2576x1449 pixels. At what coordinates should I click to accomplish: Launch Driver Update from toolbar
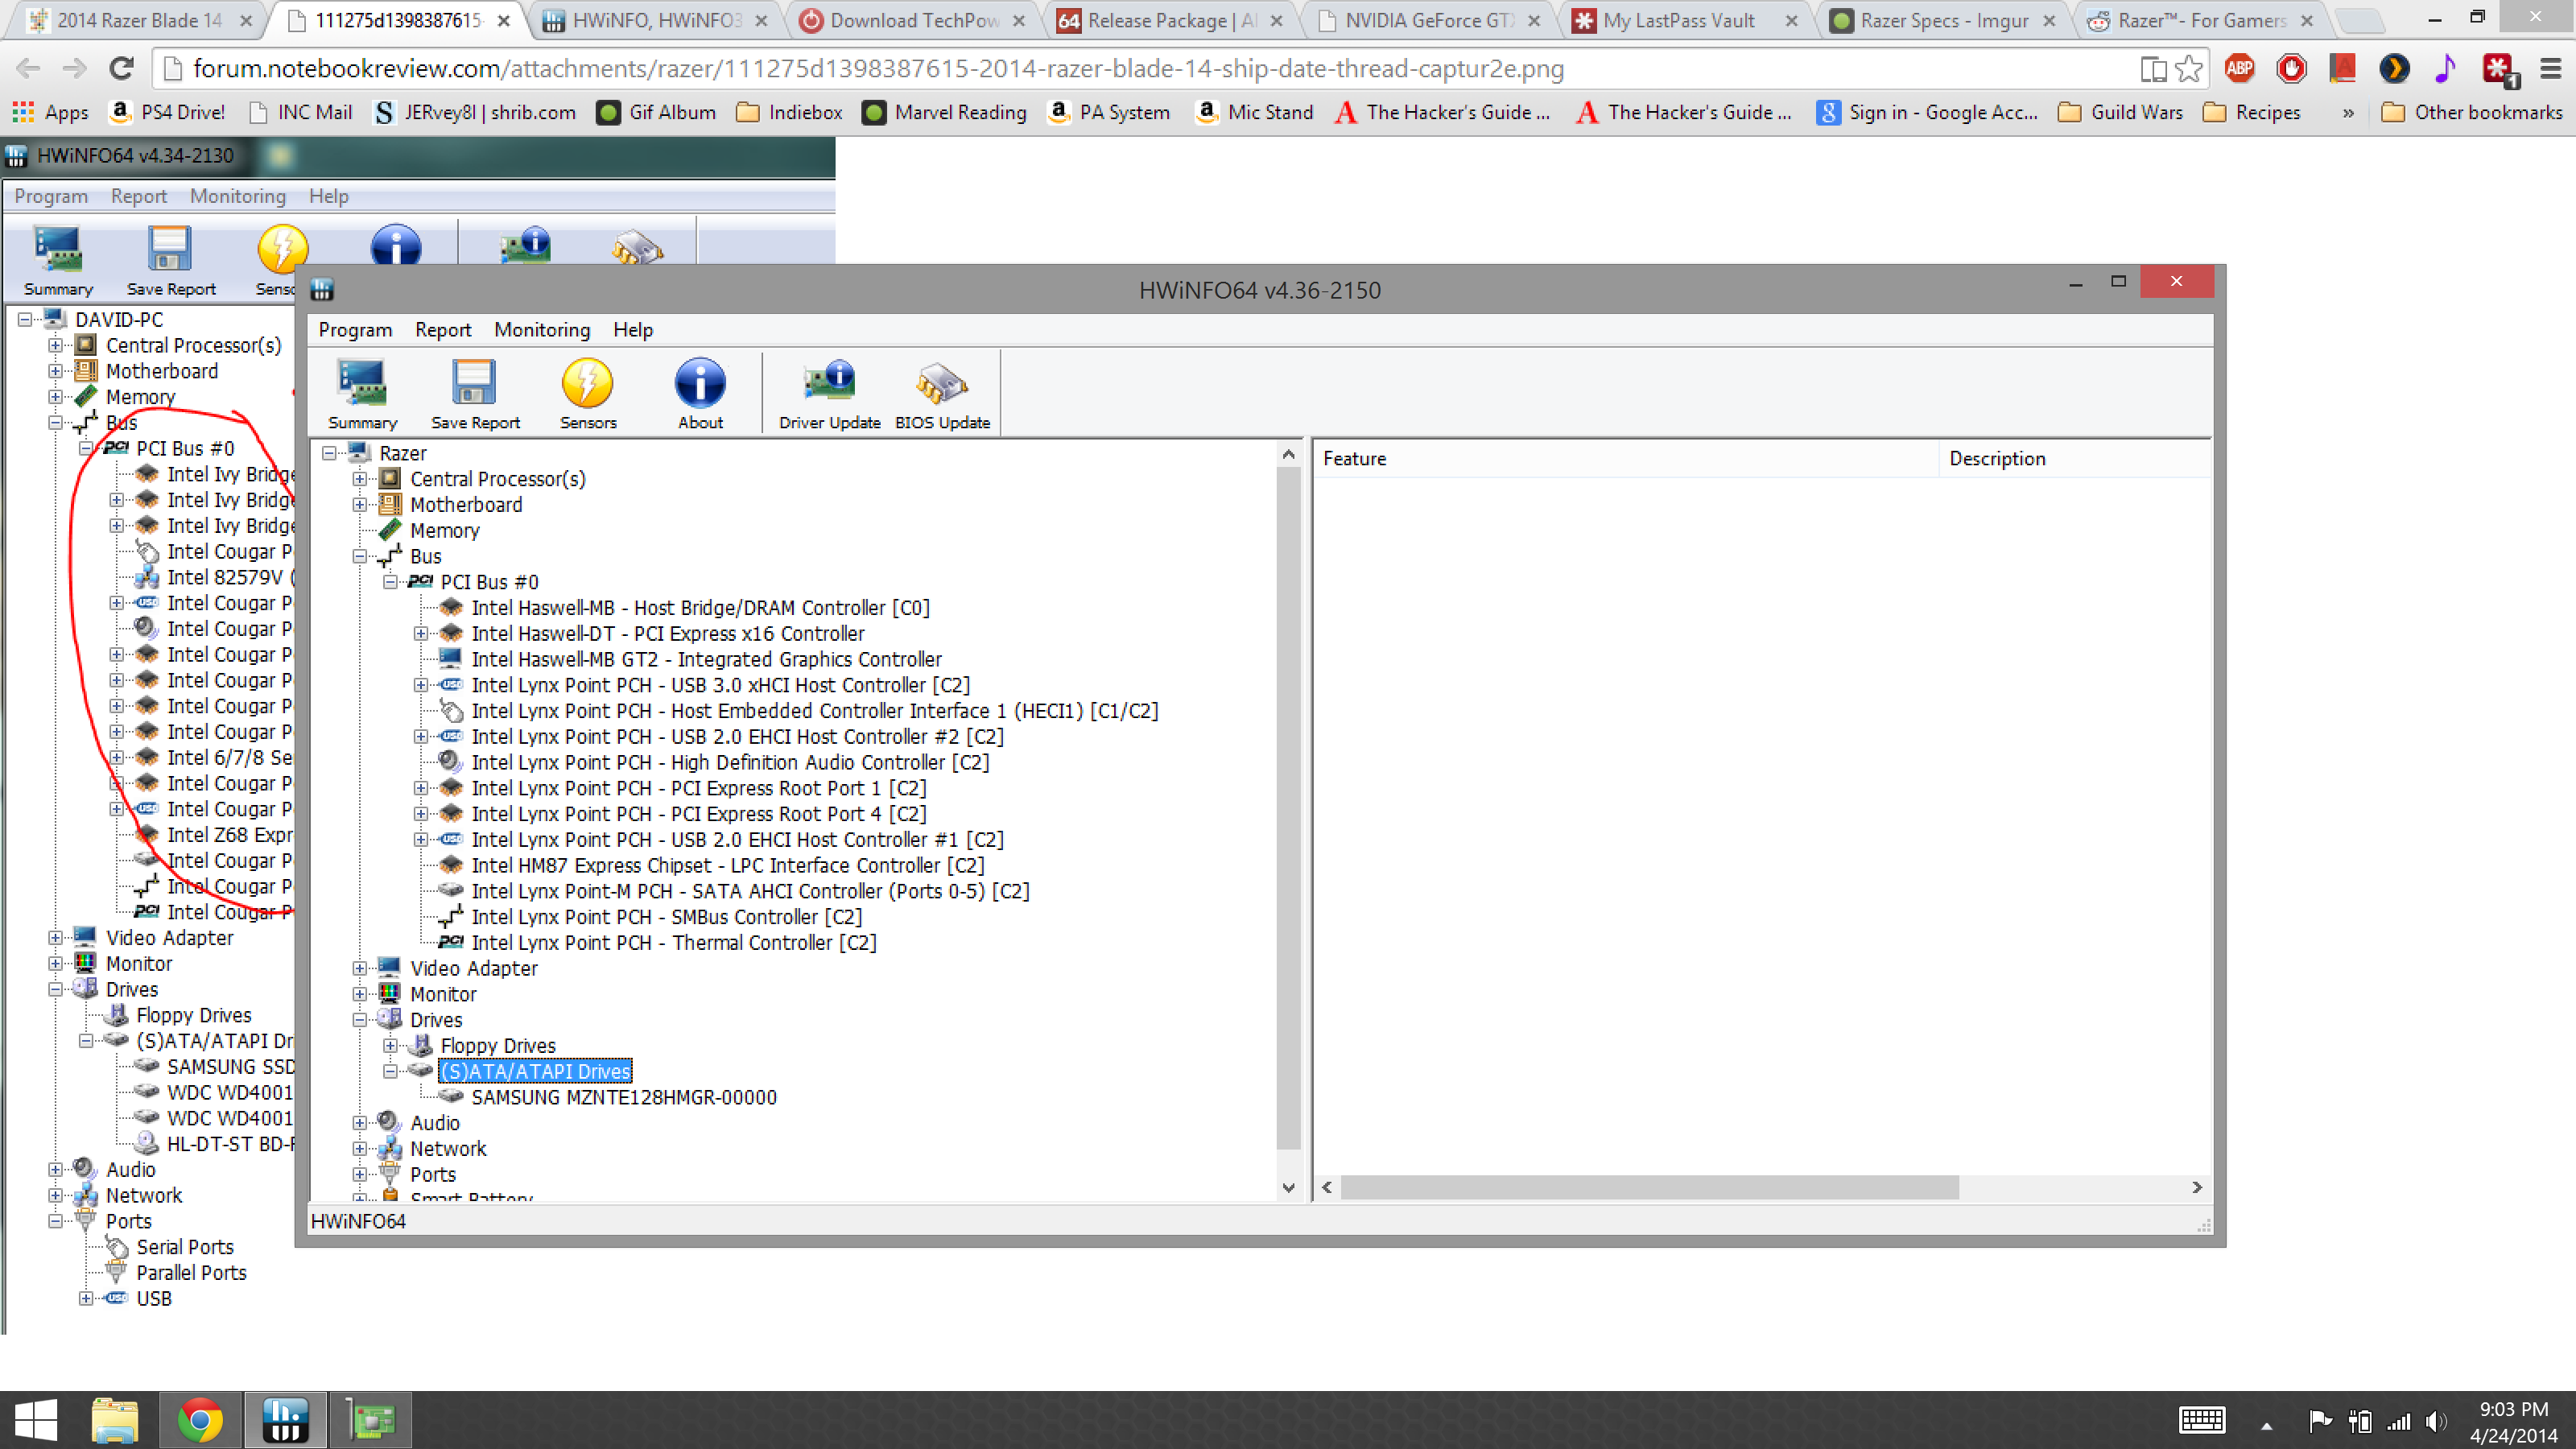pyautogui.click(x=829, y=395)
